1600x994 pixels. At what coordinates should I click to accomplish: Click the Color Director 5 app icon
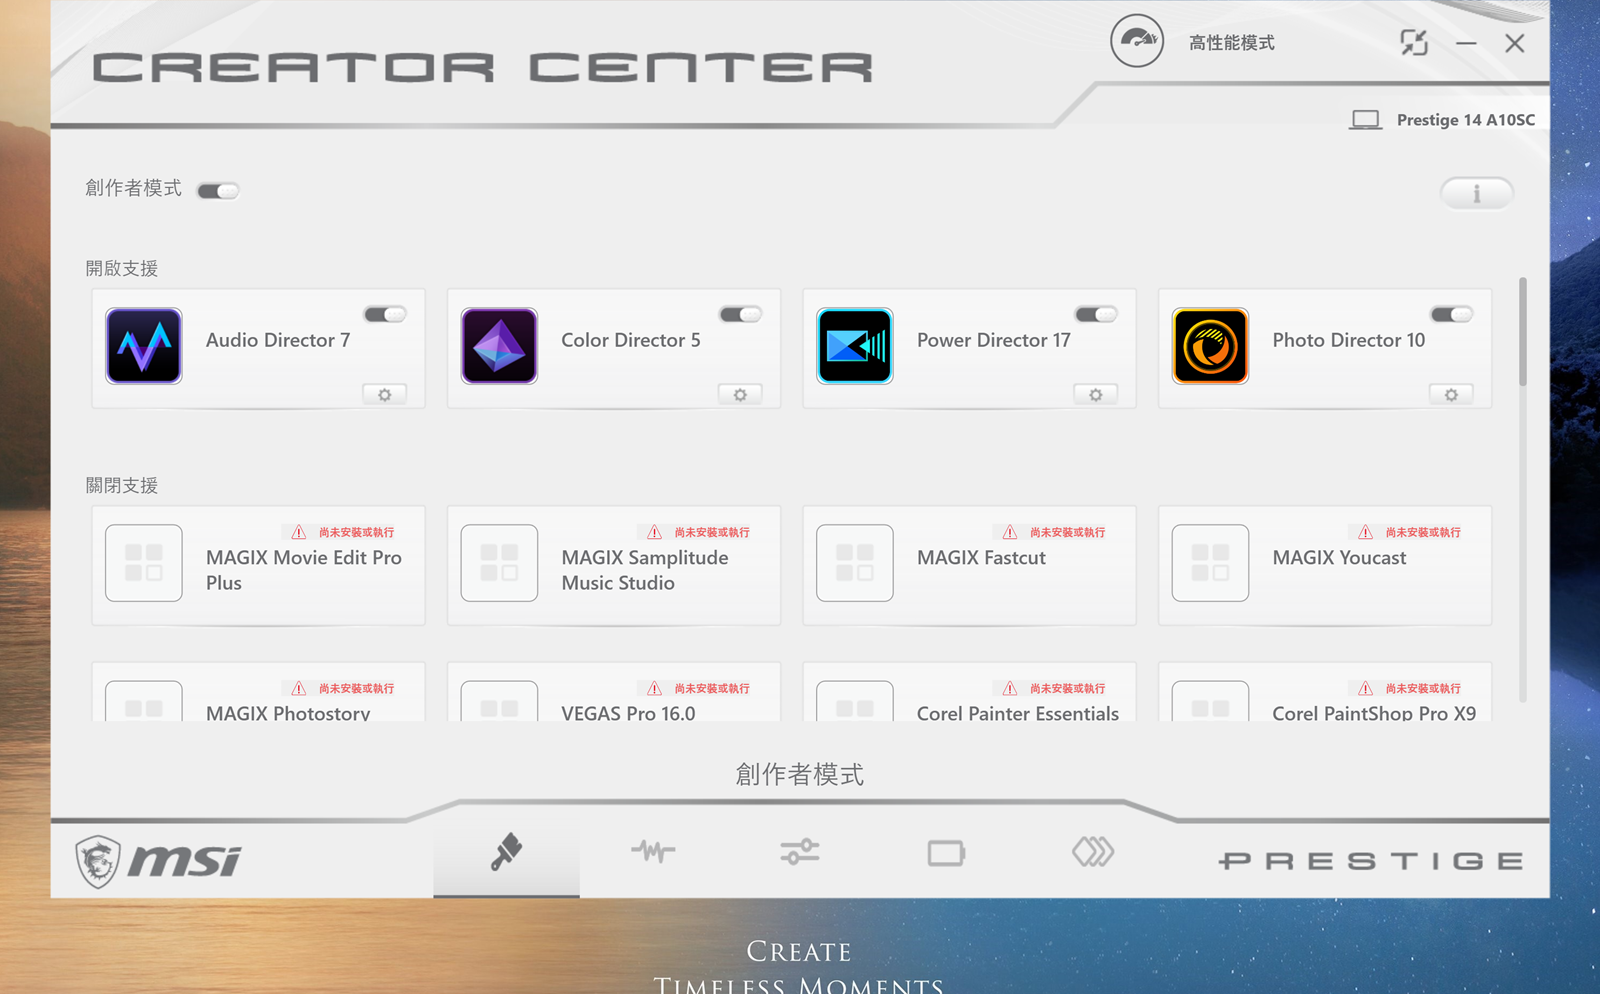(499, 346)
